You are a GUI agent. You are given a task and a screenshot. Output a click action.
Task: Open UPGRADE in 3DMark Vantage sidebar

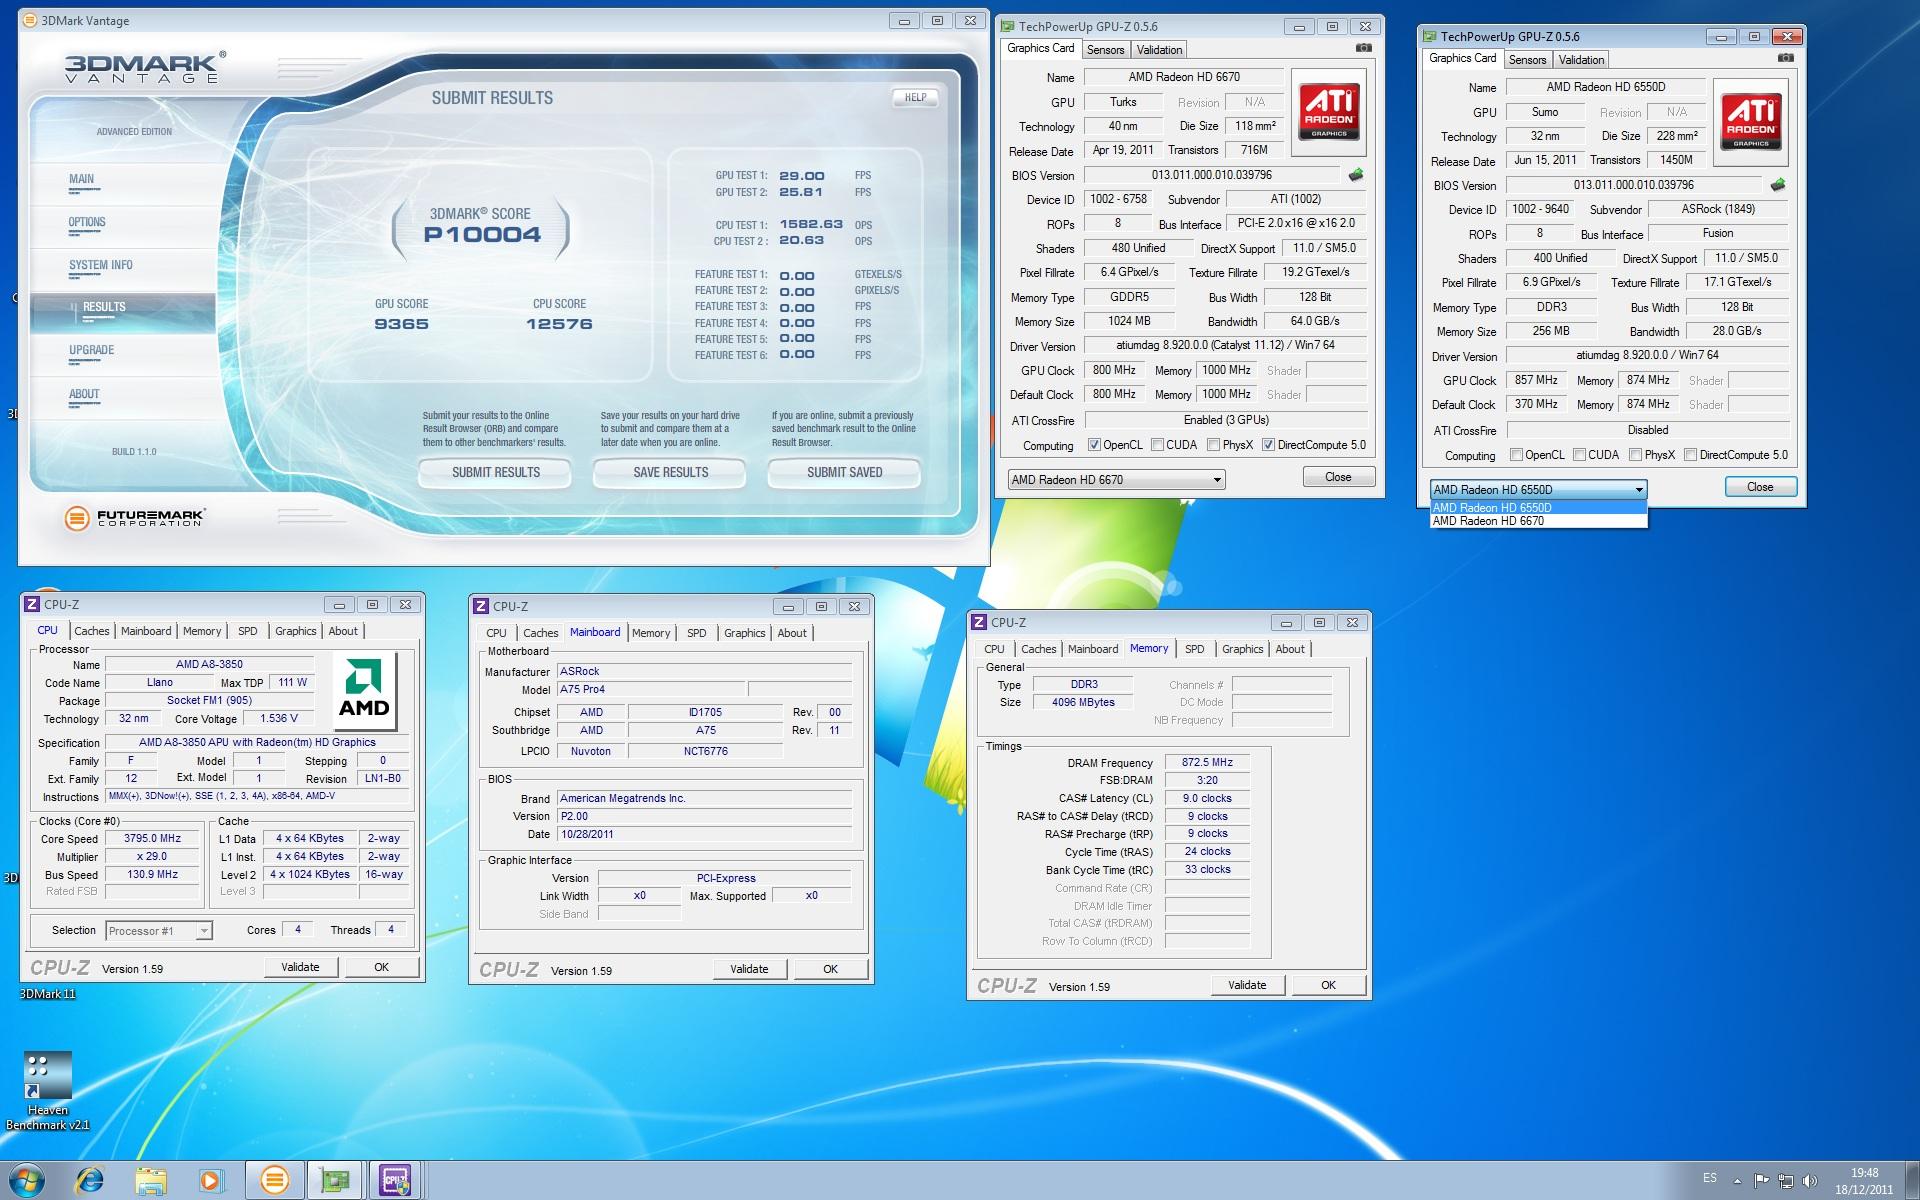pos(91,350)
